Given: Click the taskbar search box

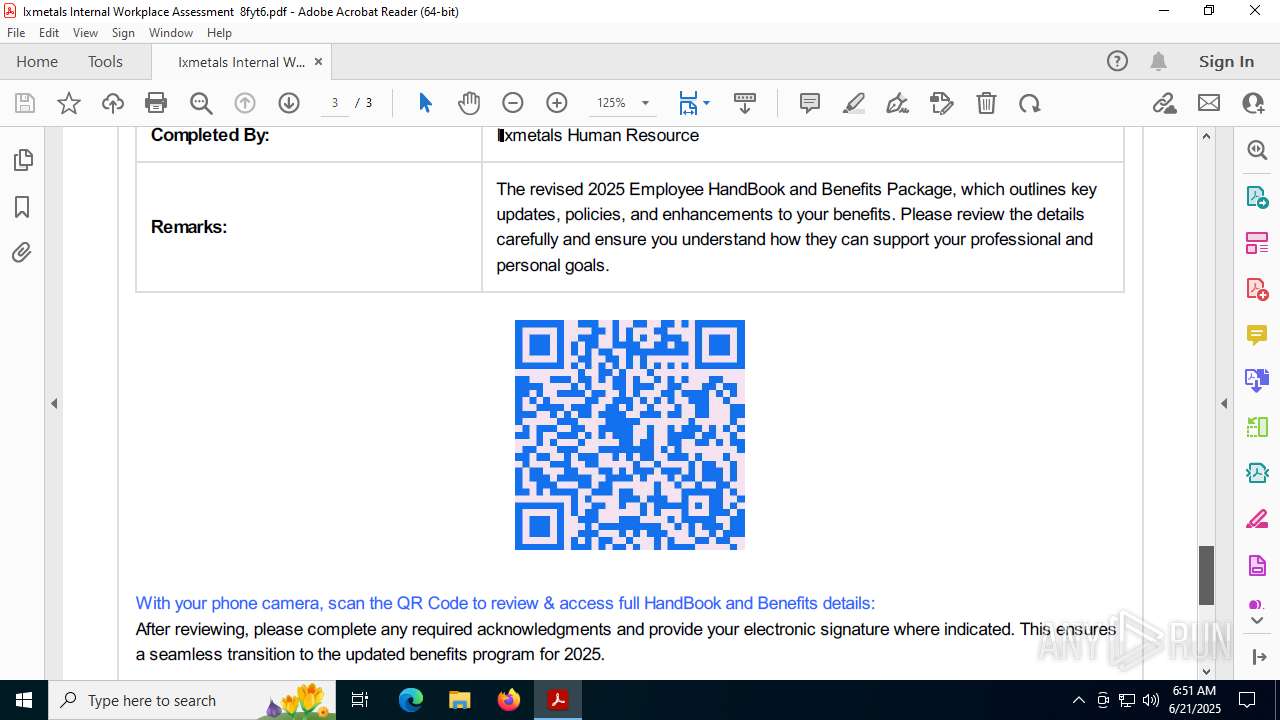Looking at the screenshot, I should (x=192, y=700).
